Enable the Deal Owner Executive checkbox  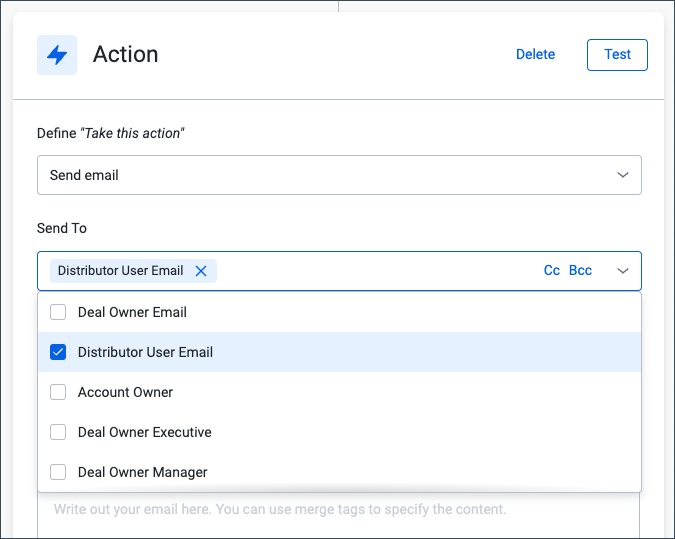click(x=58, y=432)
